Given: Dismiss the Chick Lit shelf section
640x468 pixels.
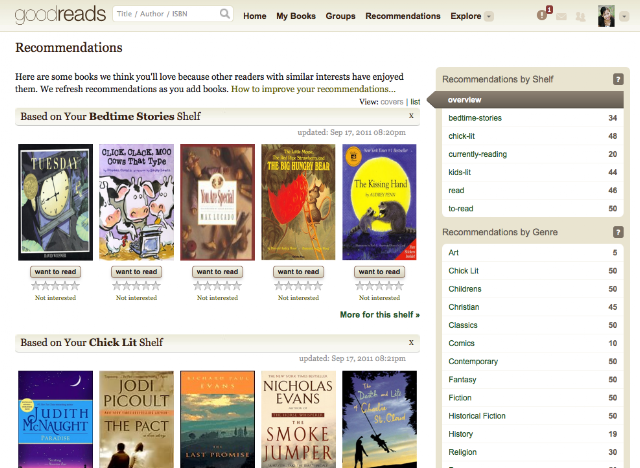Looking at the screenshot, I should [411, 342].
